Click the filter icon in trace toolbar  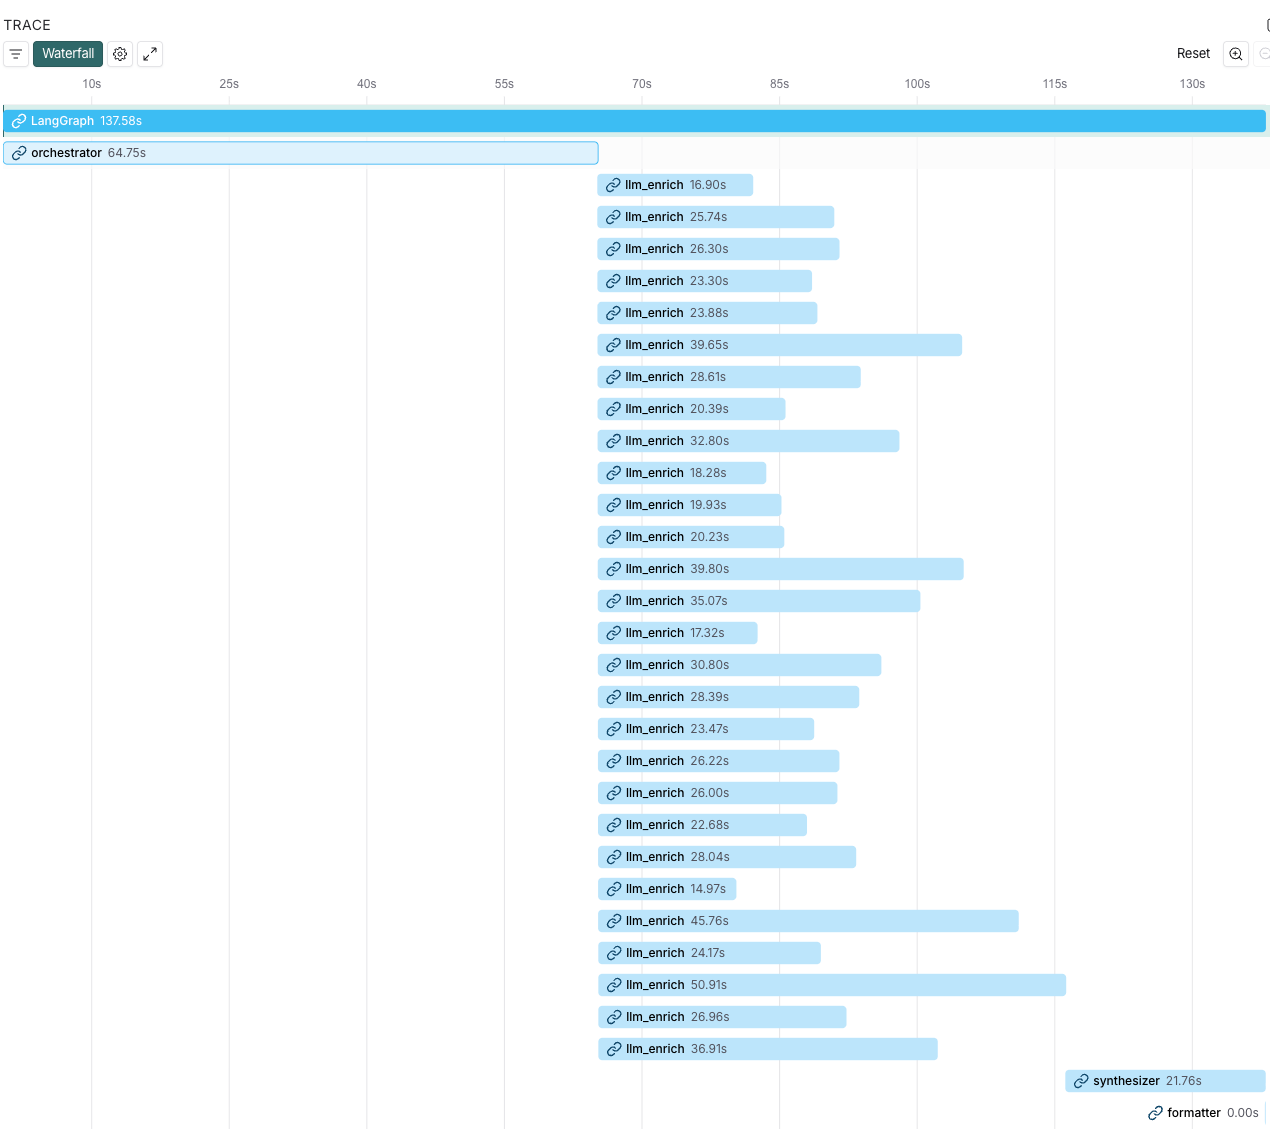tap(16, 54)
